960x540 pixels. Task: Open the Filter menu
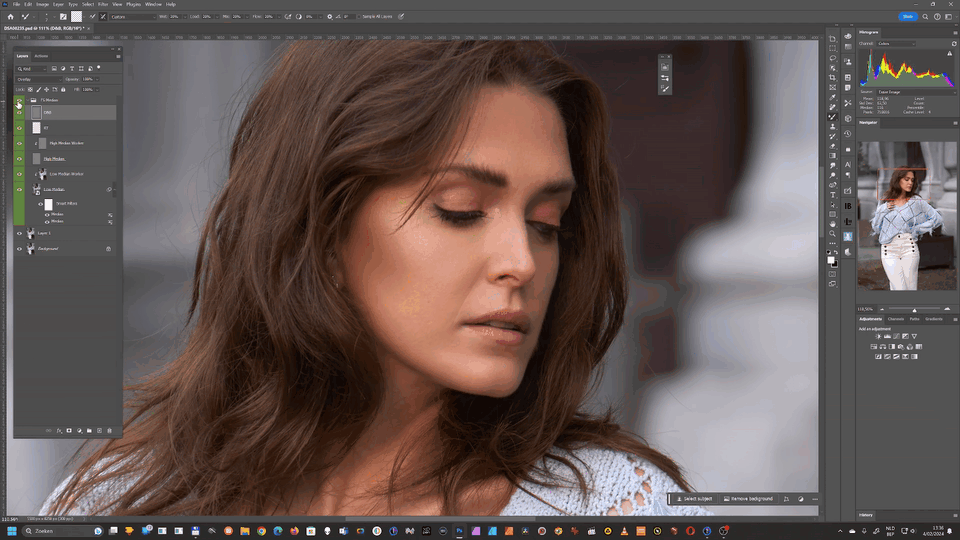click(x=103, y=4)
